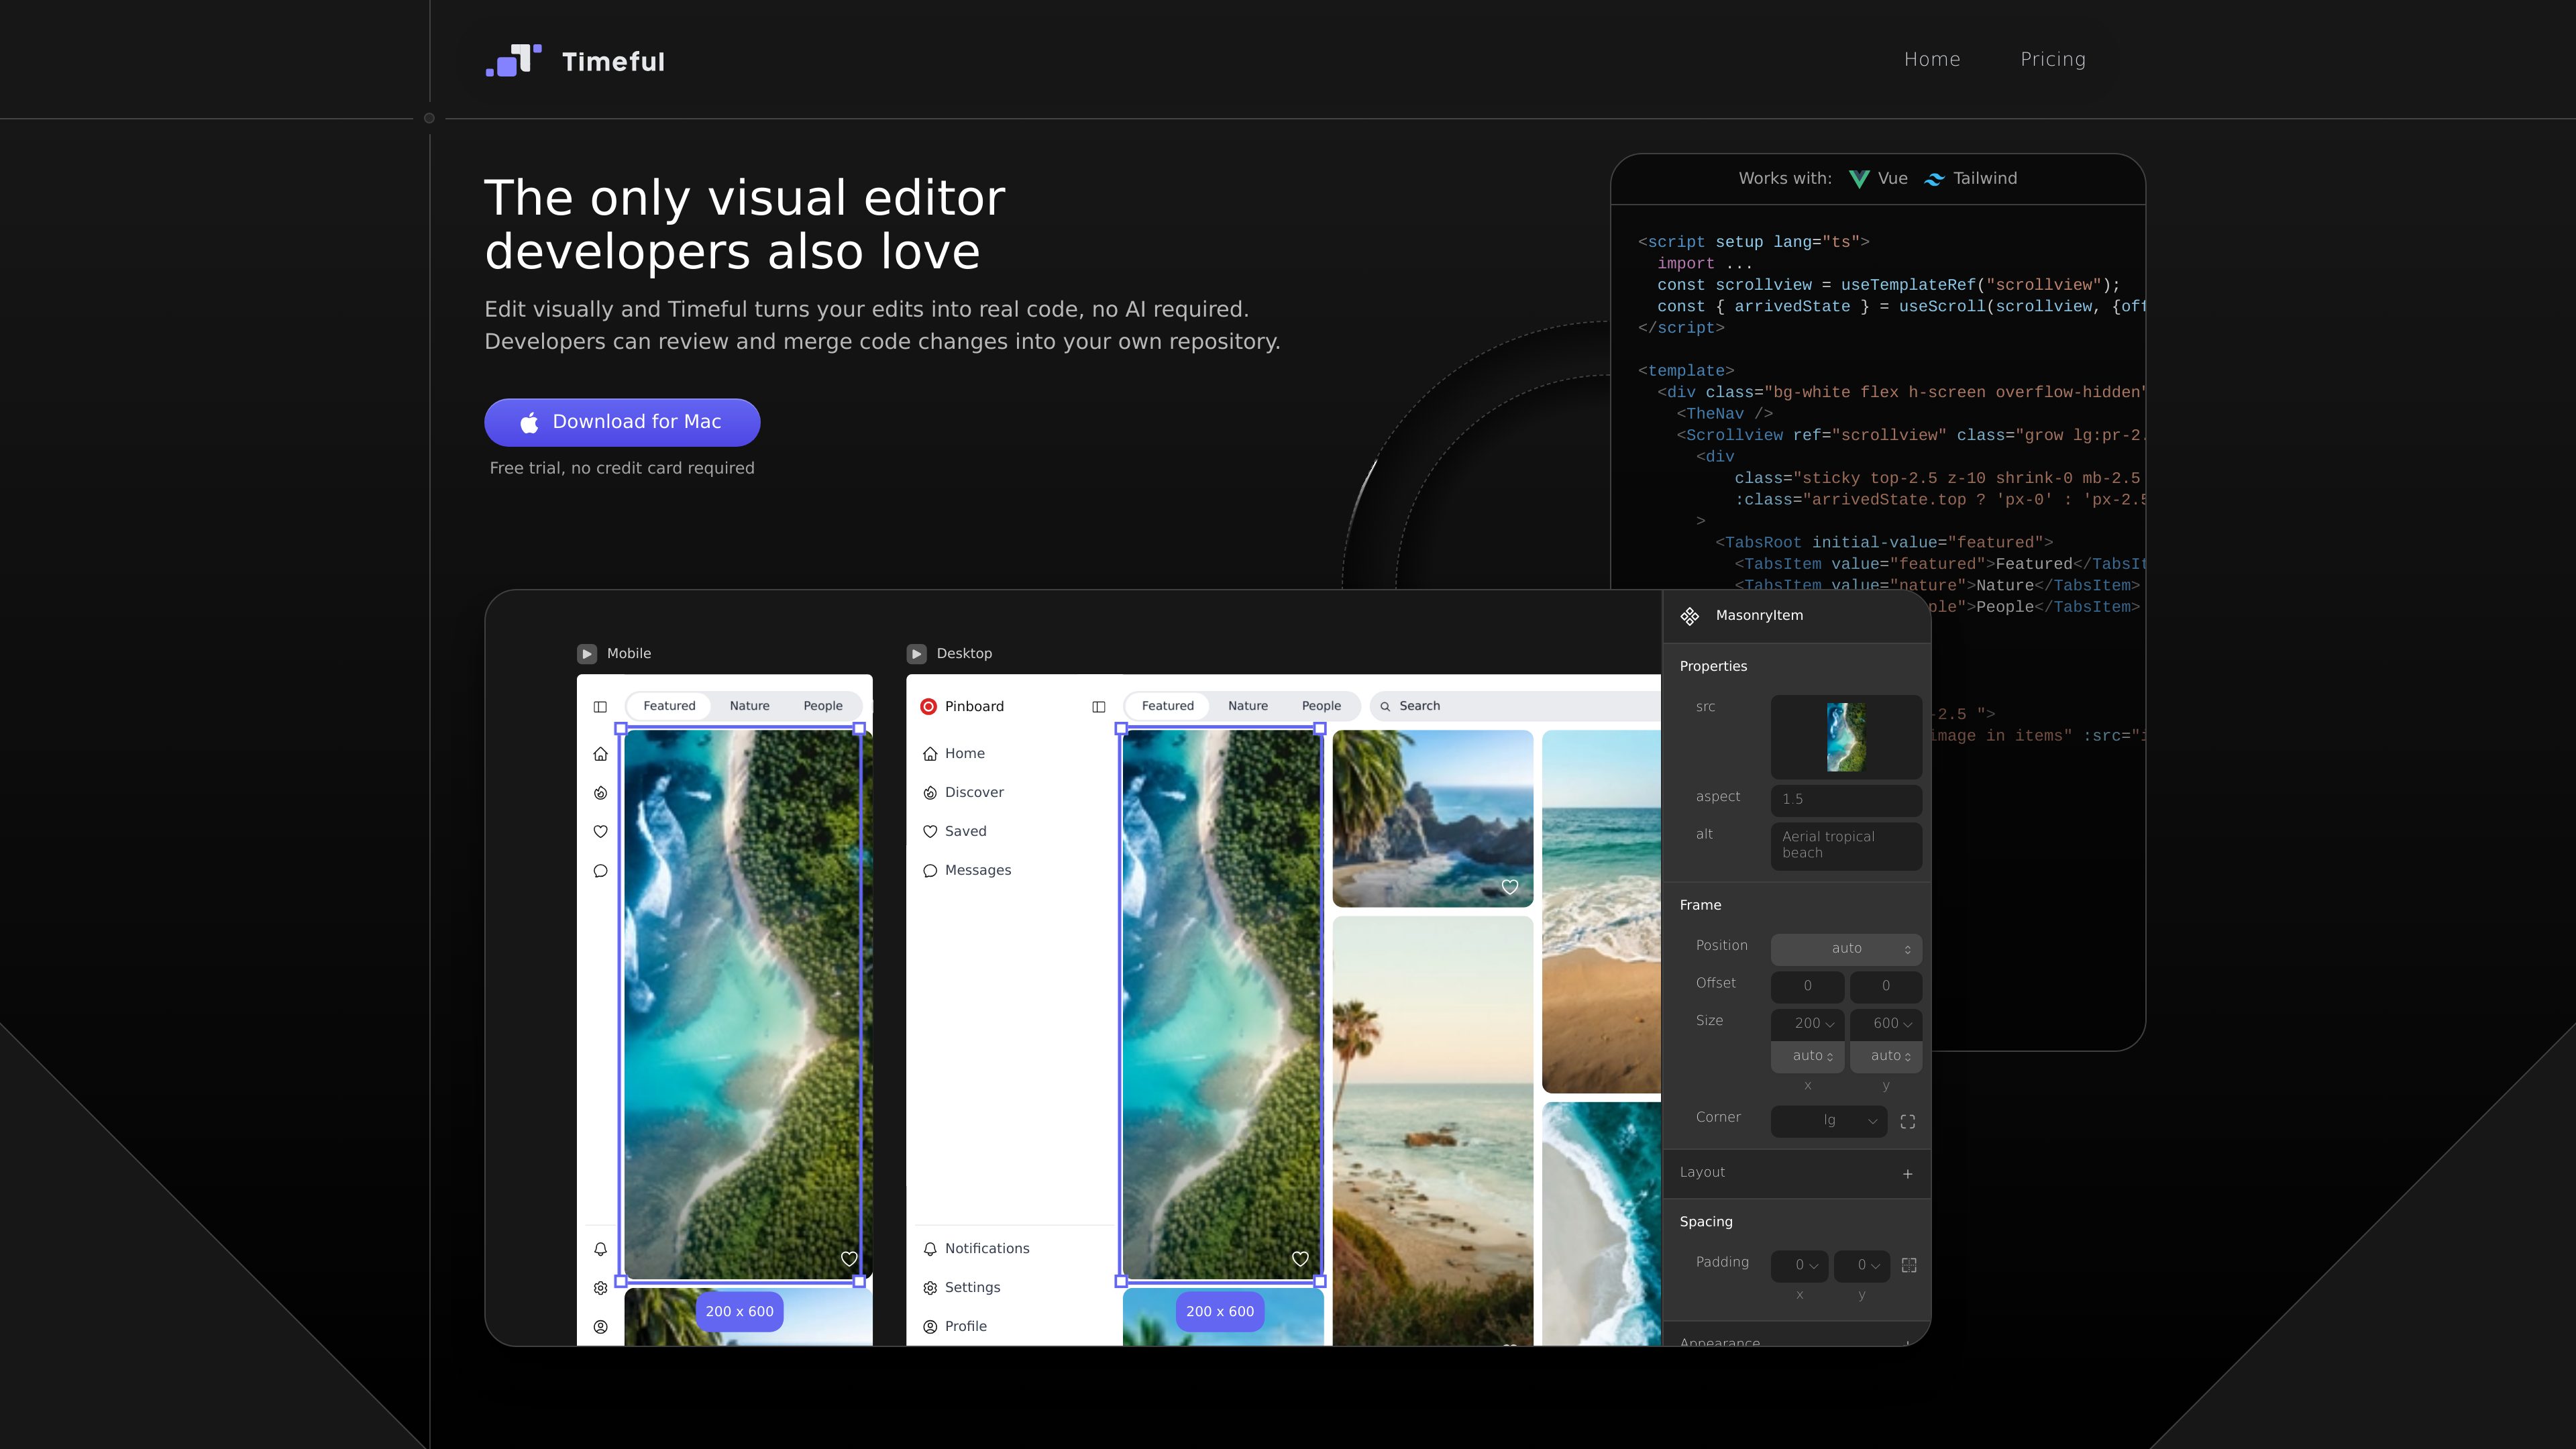
Task: Click the heart icon in mobile sidebar
Action: [x=600, y=831]
